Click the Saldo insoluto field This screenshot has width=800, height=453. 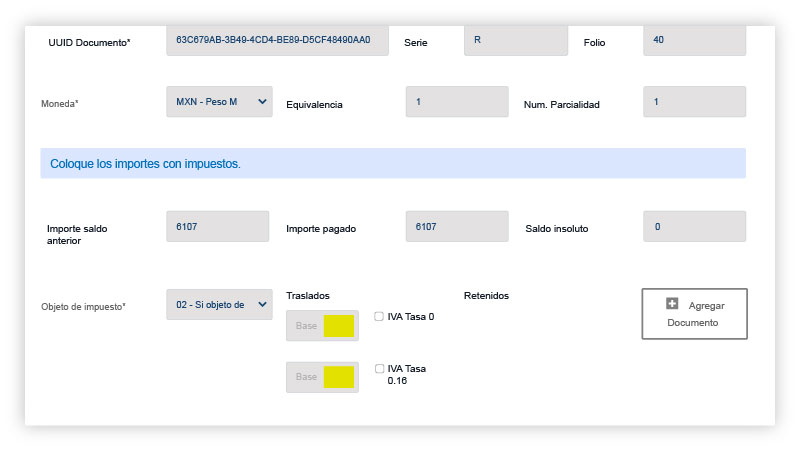[694, 226]
